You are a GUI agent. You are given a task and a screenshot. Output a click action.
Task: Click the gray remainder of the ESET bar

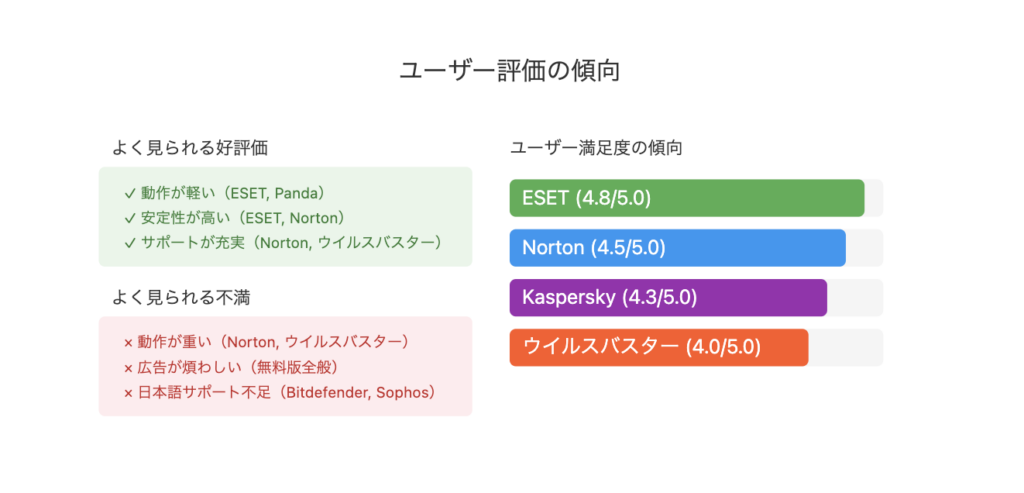pyautogui.click(x=874, y=198)
